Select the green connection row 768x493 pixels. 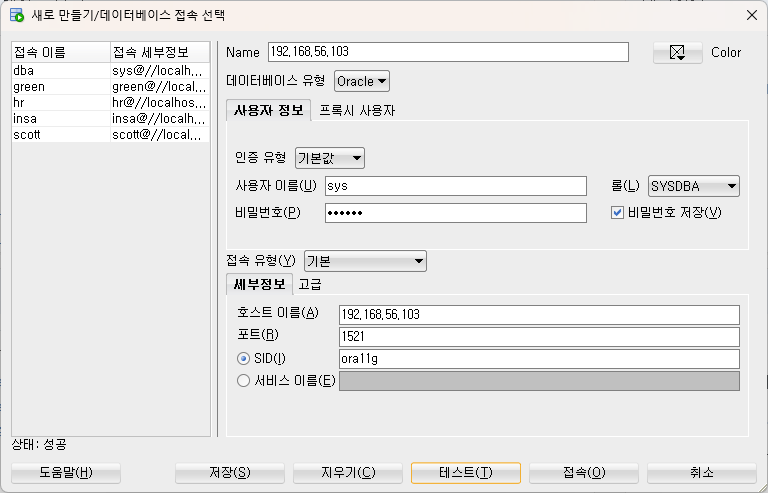(111, 87)
